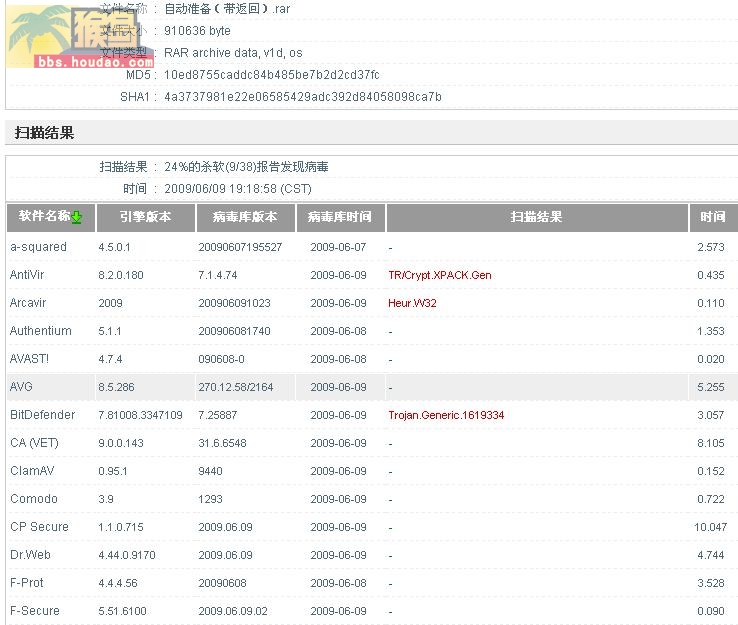Select the F-Secure row name
The width and height of the screenshot is (738, 625).
pyautogui.click(x=34, y=611)
